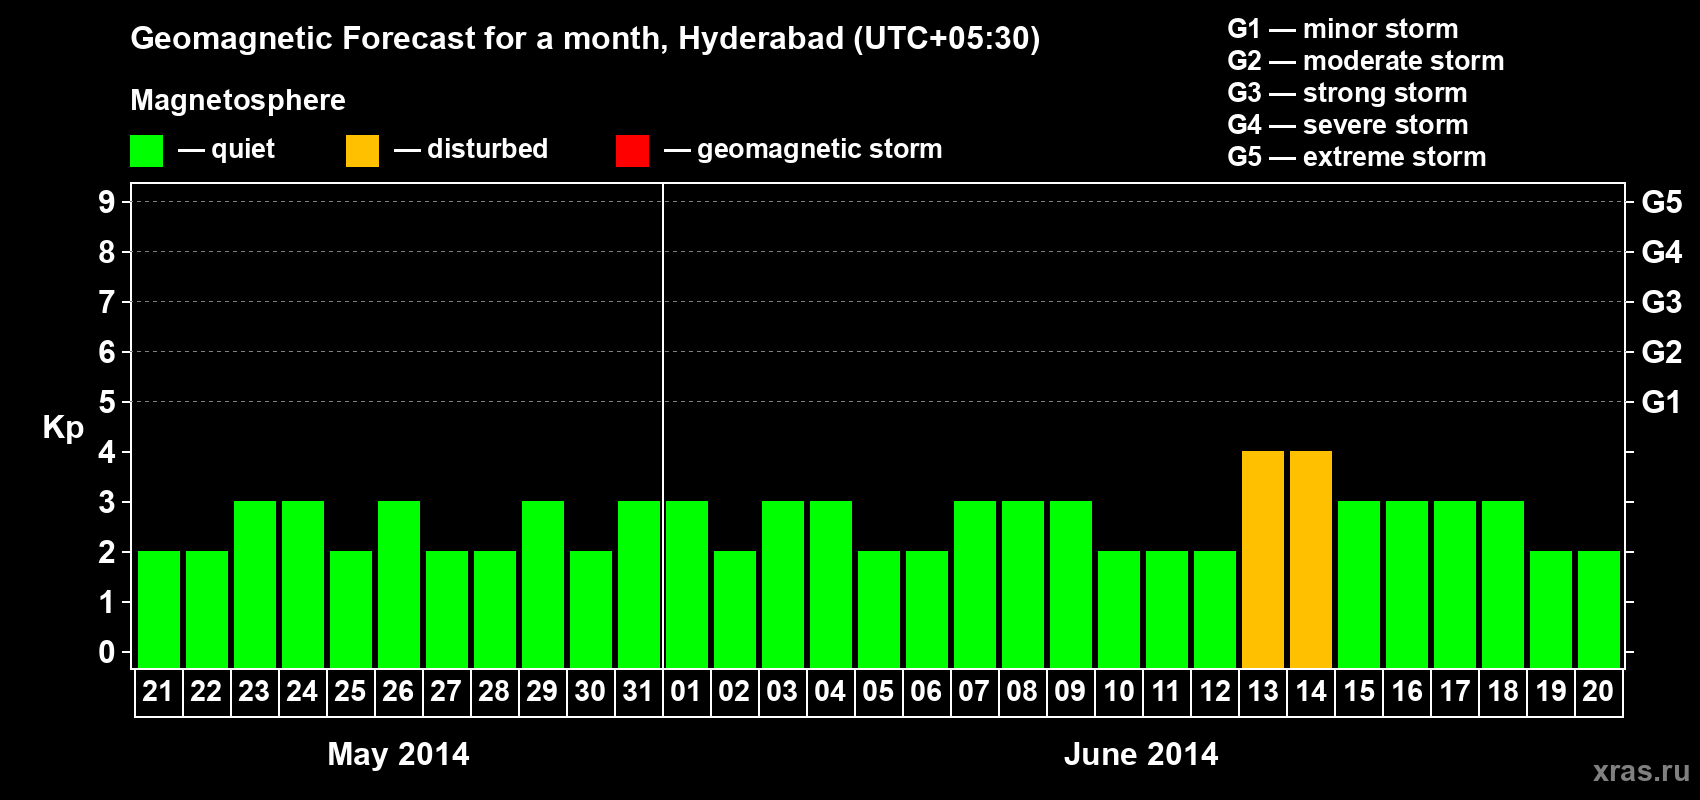Image resolution: width=1700 pixels, height=800 pixels.
Task: Click the Kp value 0 label
Action: click(x=107, y=652)
